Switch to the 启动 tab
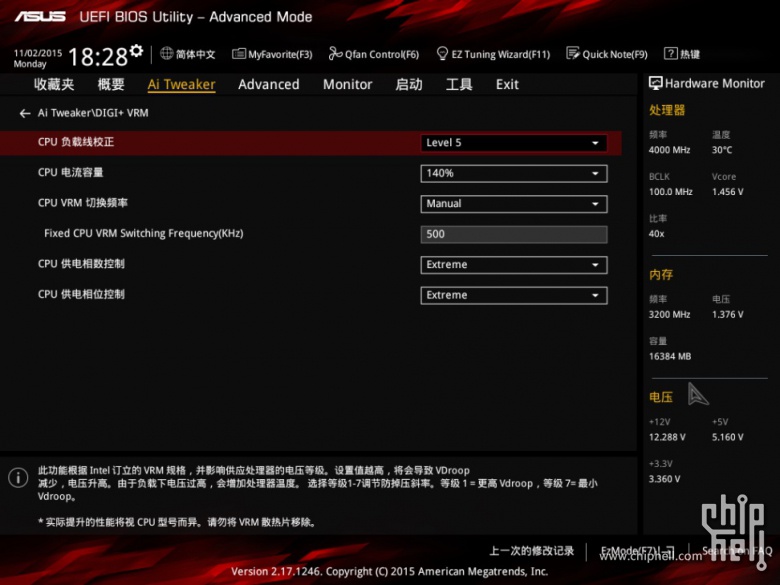The height and width of the screenshot is (585, 780). [x=408, y=84]
